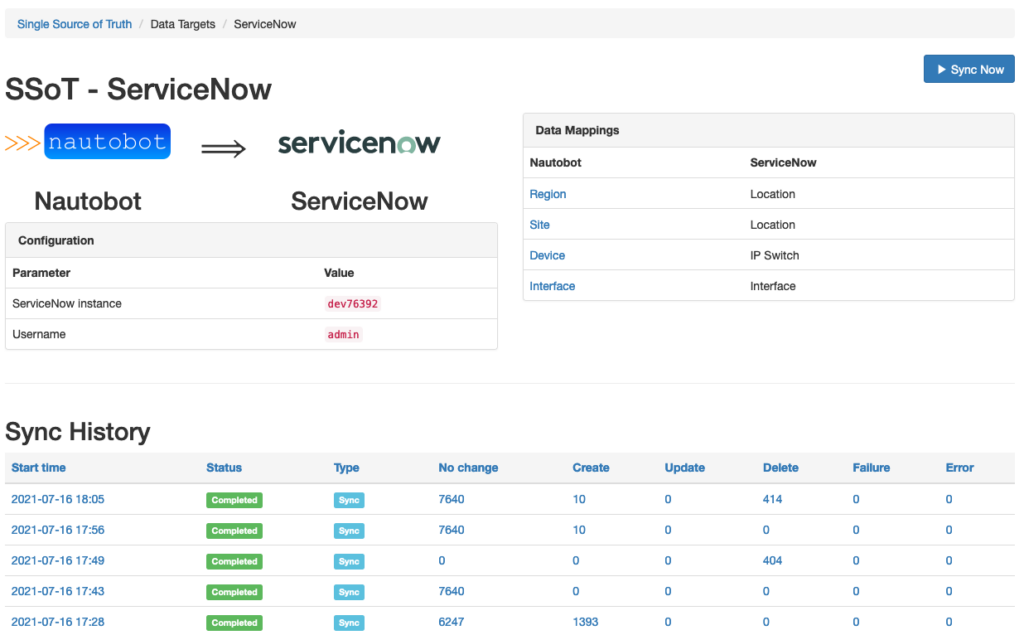Click Sync type badge for 17:49 row
1024x635 pixels.
(x=349, y=561)
